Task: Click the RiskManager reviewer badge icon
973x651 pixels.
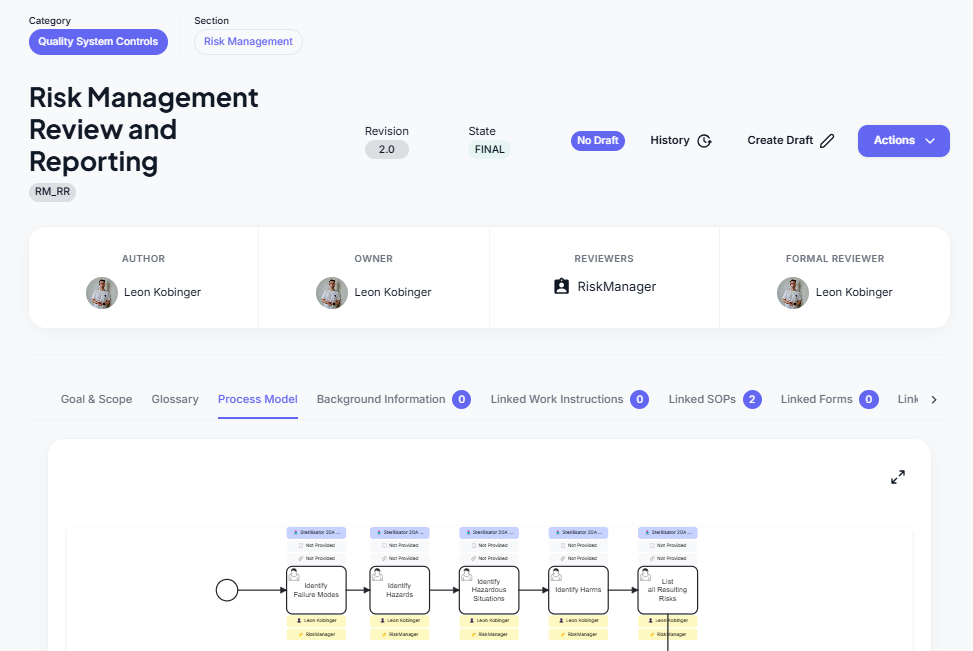Action: click(561, 287)
